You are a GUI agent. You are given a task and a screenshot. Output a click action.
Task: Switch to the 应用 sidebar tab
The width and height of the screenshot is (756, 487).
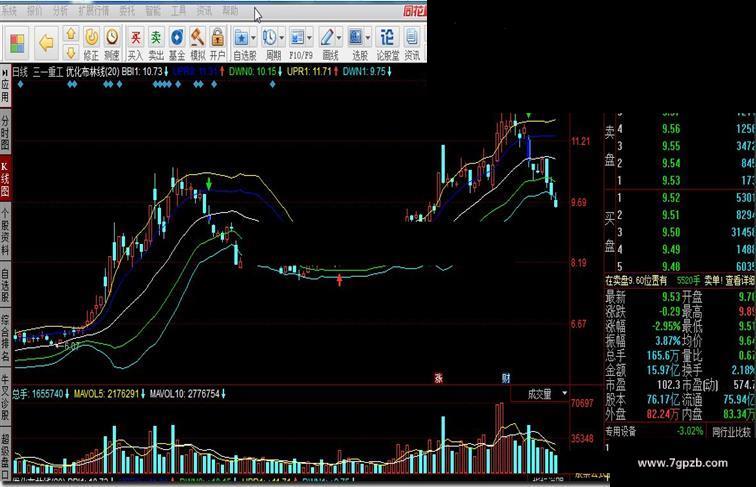pyautogui.click(x=5, y=91)
